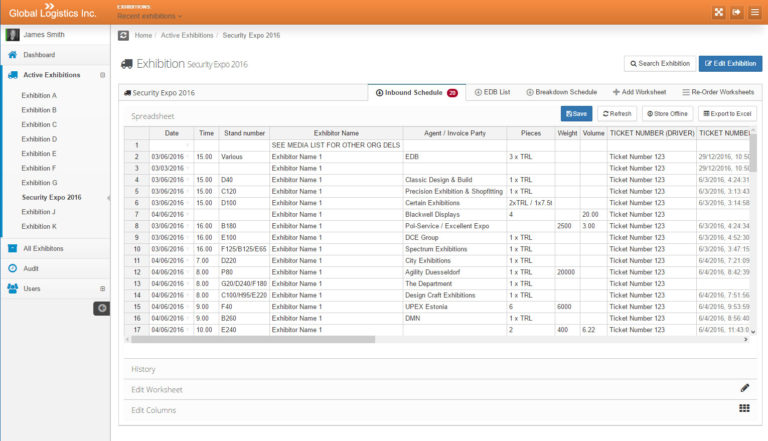Open the hamburger menu in top bar
768x441 pixels.
tap(755, 11)
